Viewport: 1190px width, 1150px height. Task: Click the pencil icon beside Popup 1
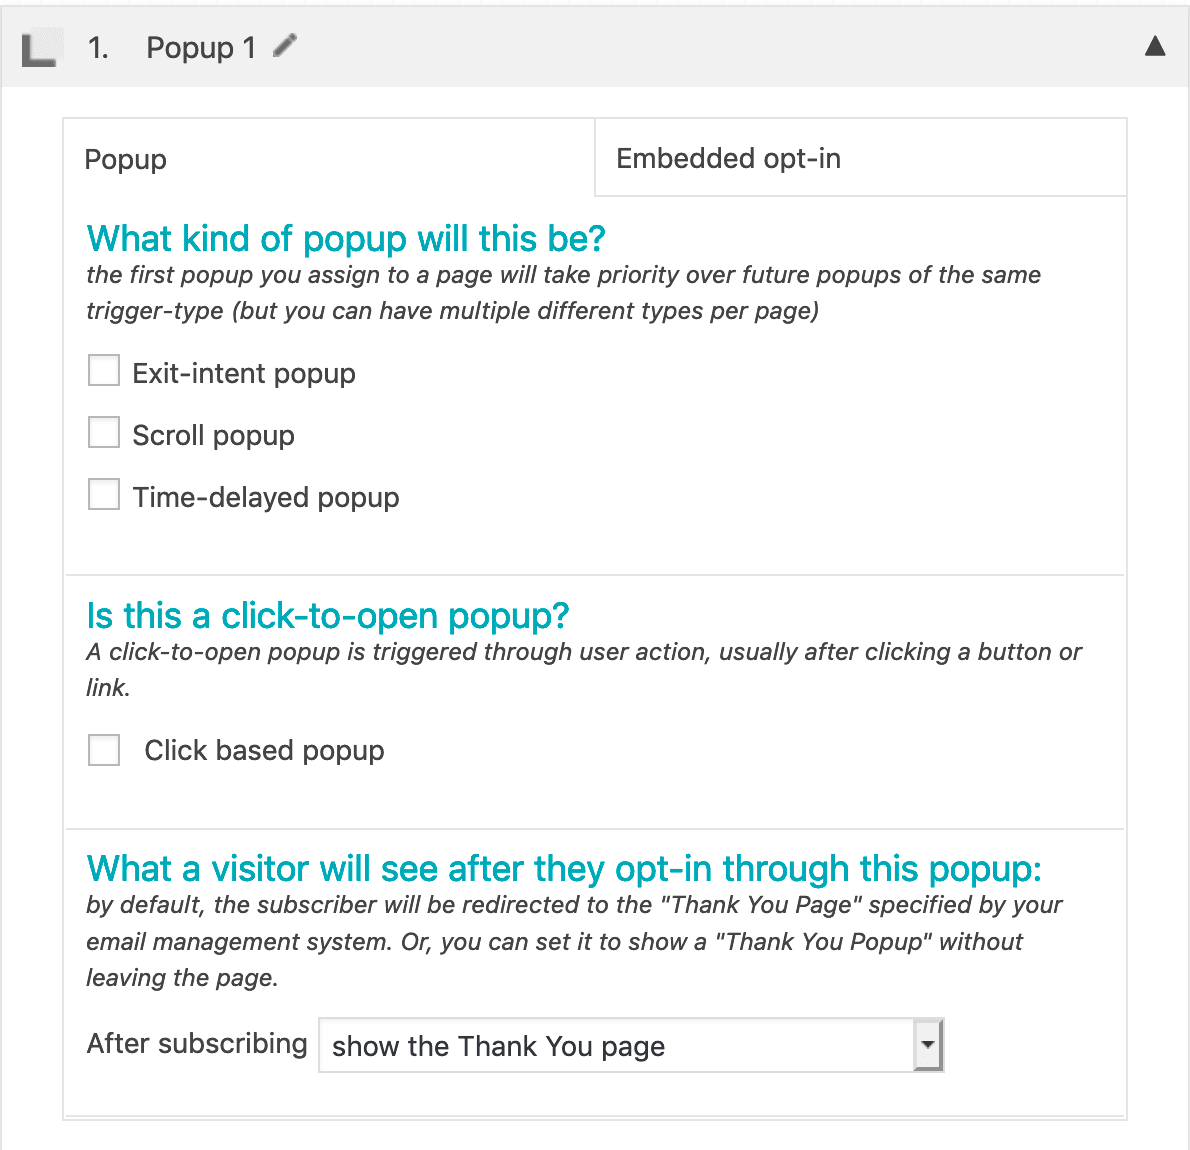tap(285, 45)
